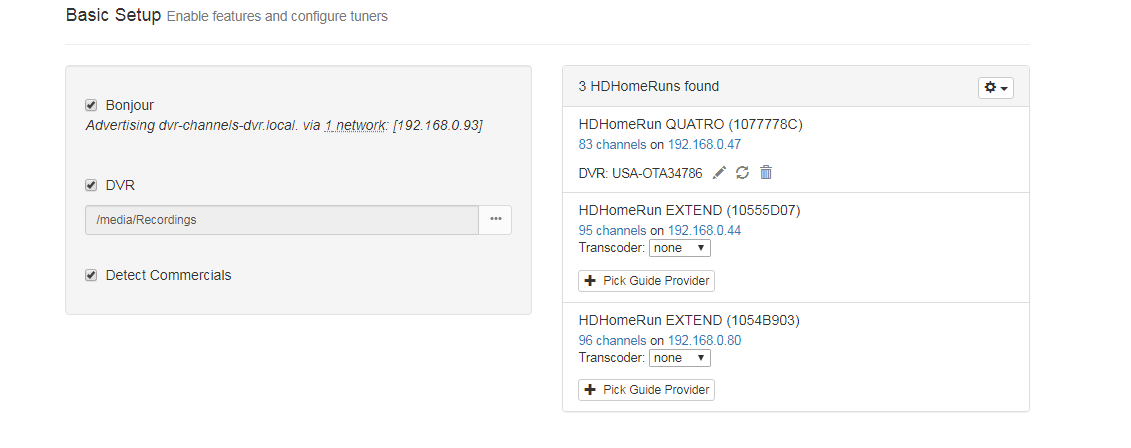Image resolution: width=1131 pixels, height=448 pixels.
Task: Open Transcoder dropdown for EXTEND 10555D07
Action: point(679,248)
